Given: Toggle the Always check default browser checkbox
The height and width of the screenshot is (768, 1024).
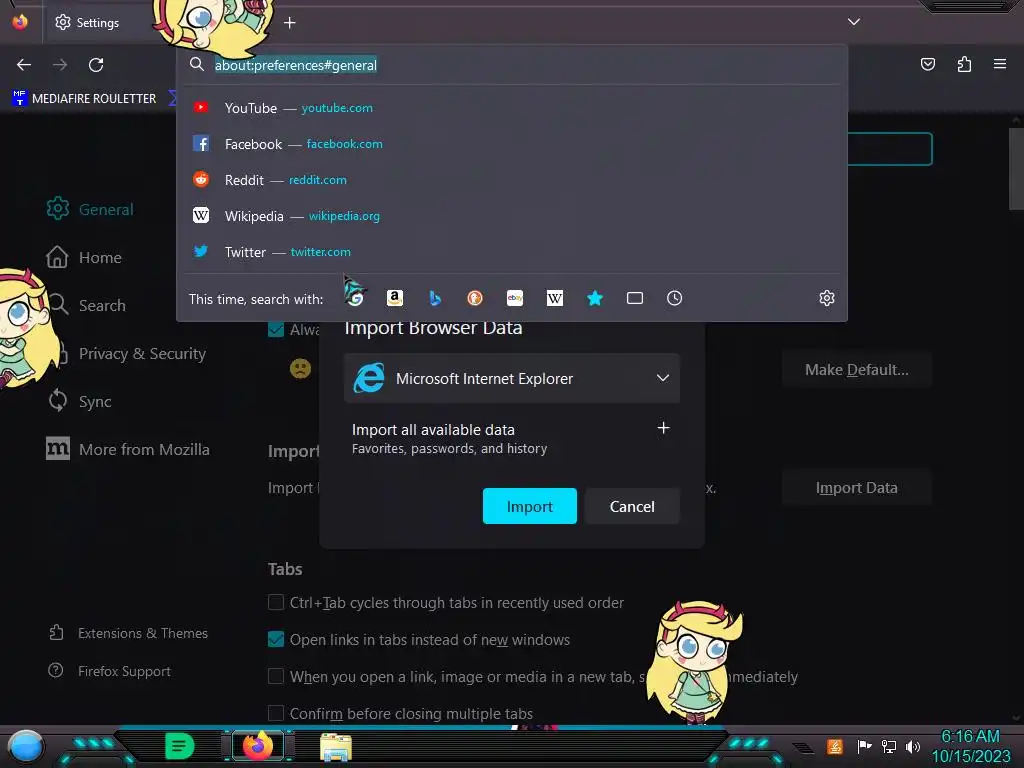Looking at the screenshot, I should click(x=276, y=330).
